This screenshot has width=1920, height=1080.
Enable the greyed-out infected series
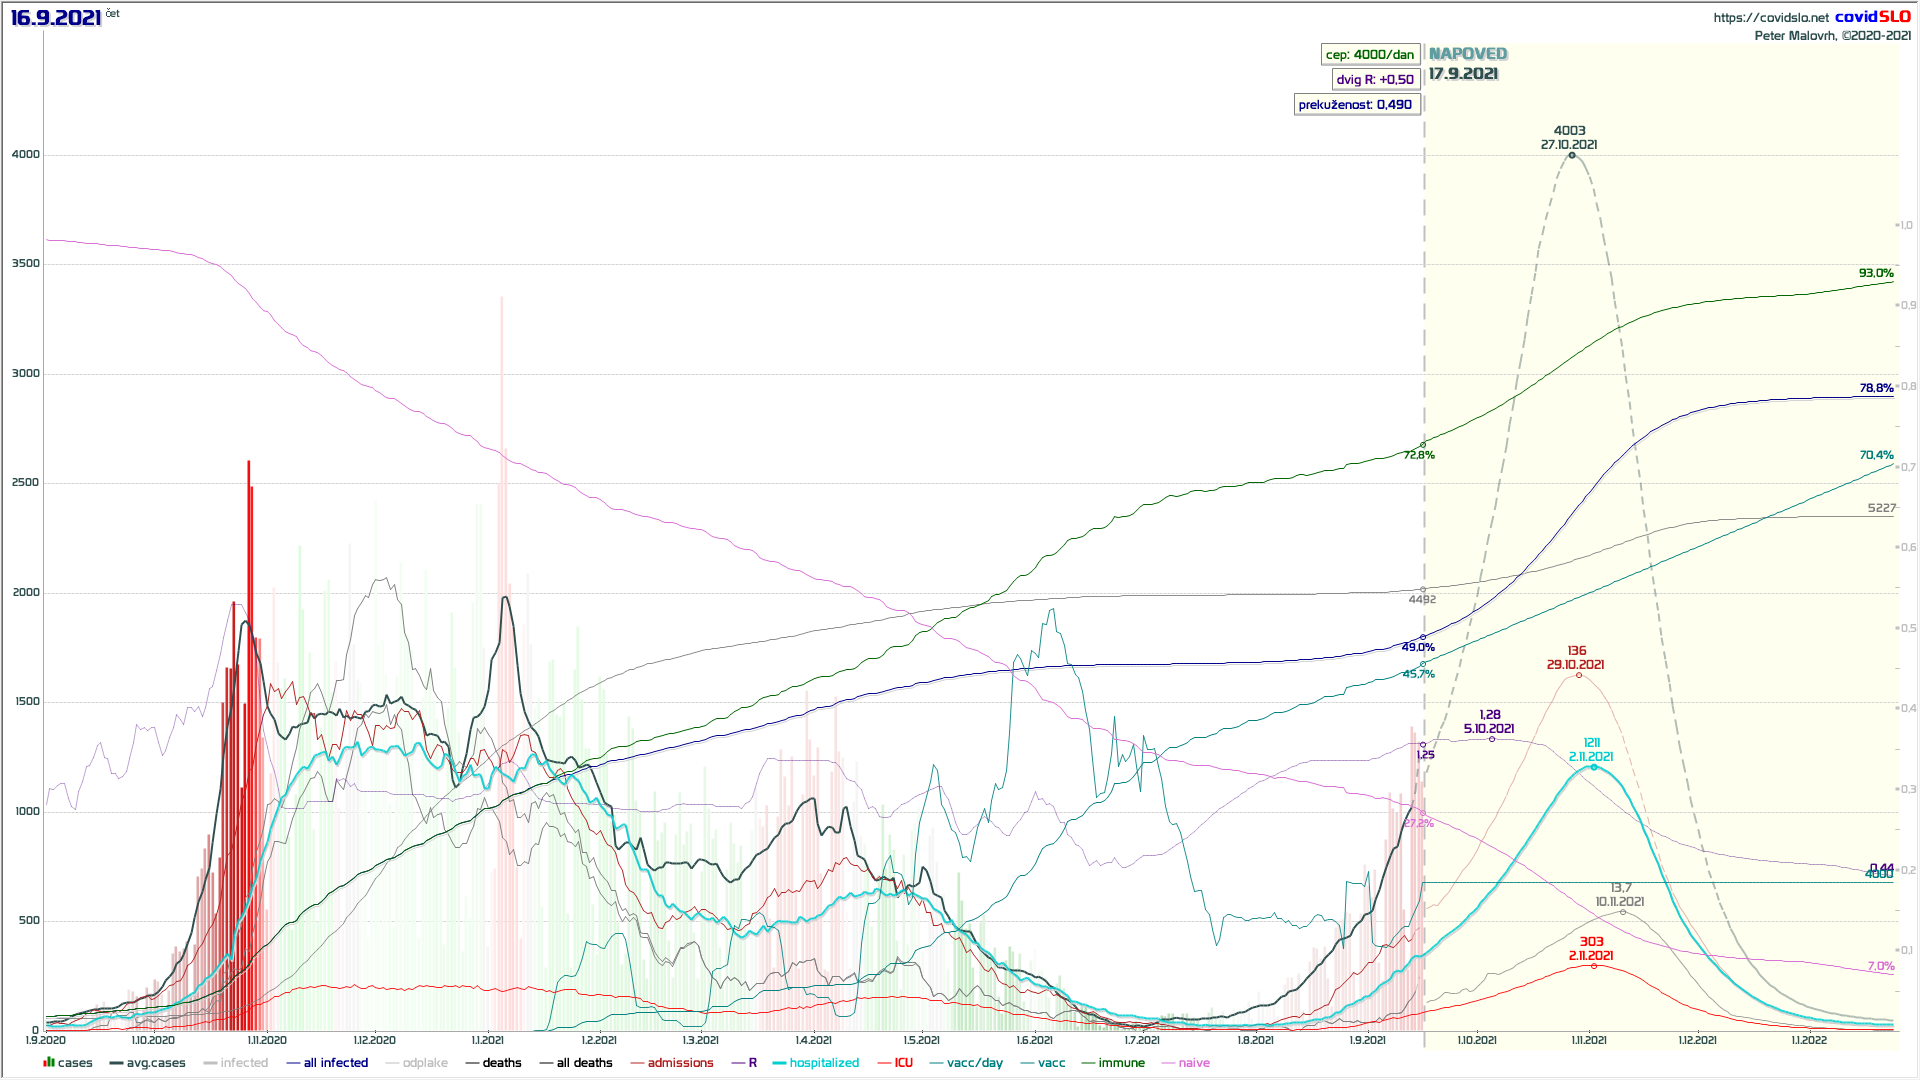243,1063
